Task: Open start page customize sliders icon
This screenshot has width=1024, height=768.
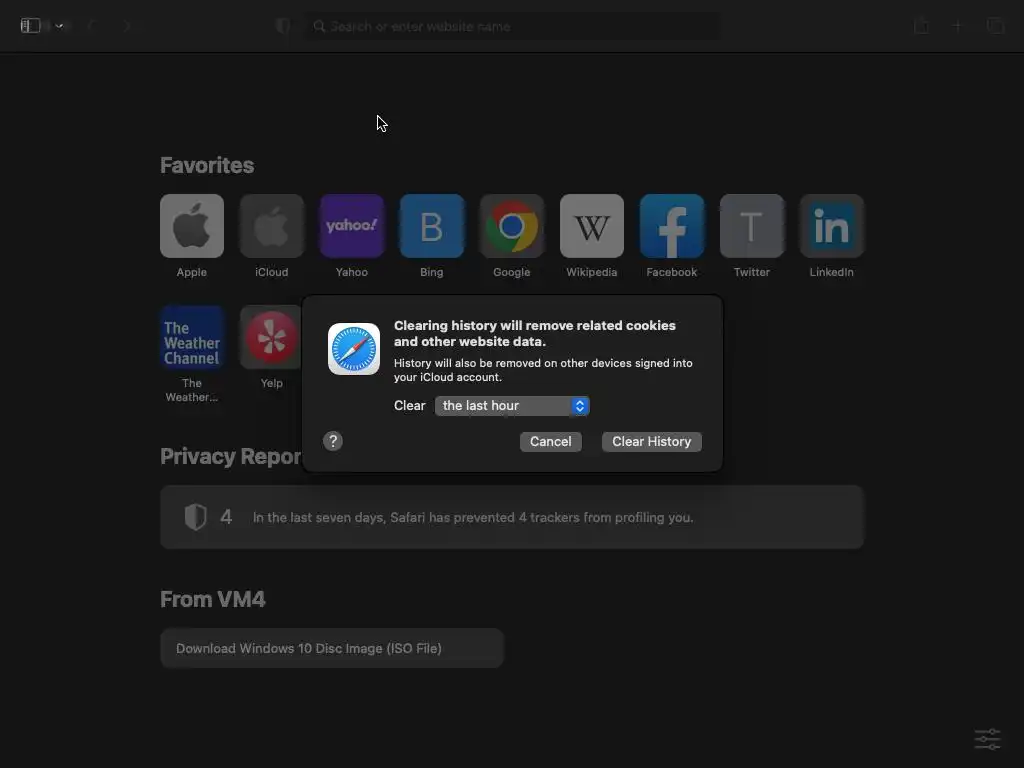Action: tap(987, 739)
